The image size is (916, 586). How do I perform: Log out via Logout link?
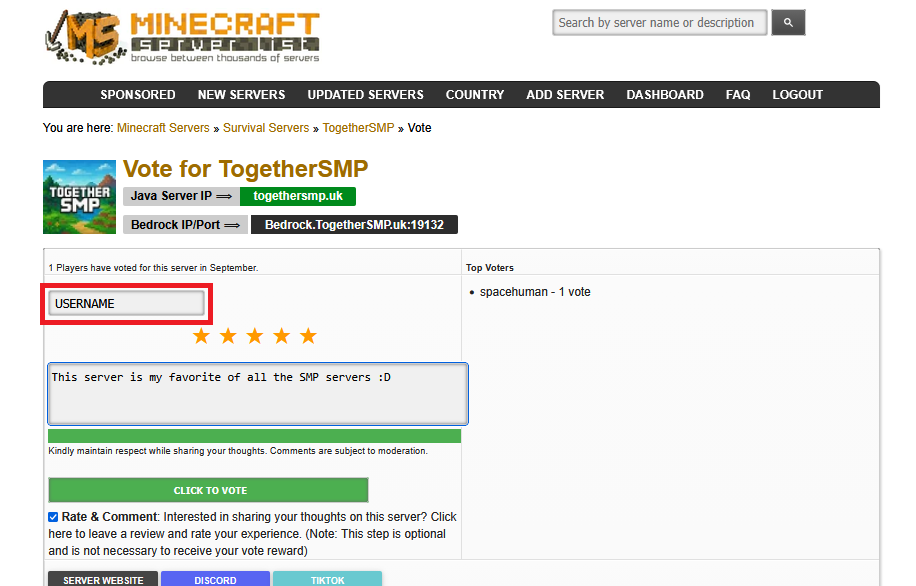click(797, 95)
